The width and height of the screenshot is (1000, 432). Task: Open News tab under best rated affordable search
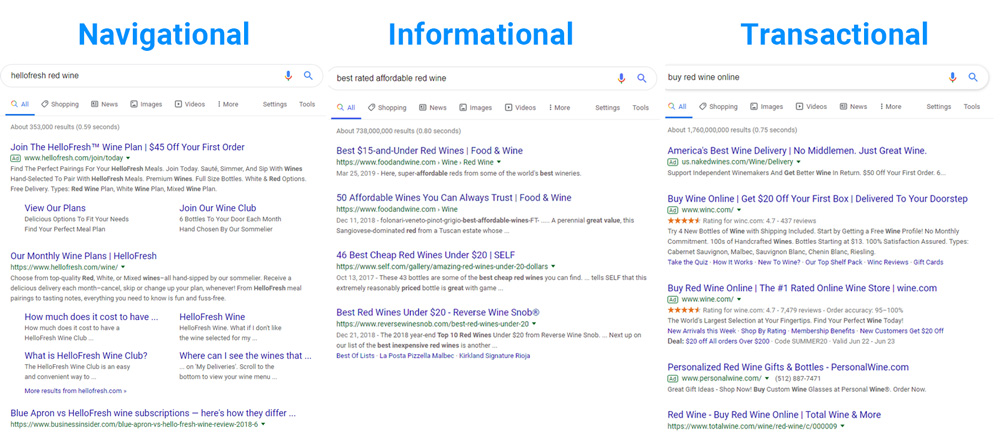point(433,108)
